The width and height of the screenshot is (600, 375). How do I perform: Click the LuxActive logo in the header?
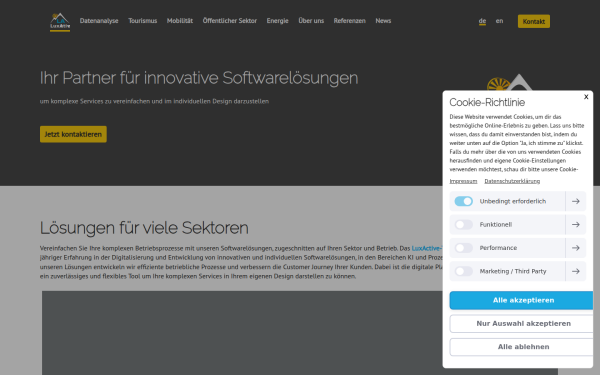coord(60,21)
